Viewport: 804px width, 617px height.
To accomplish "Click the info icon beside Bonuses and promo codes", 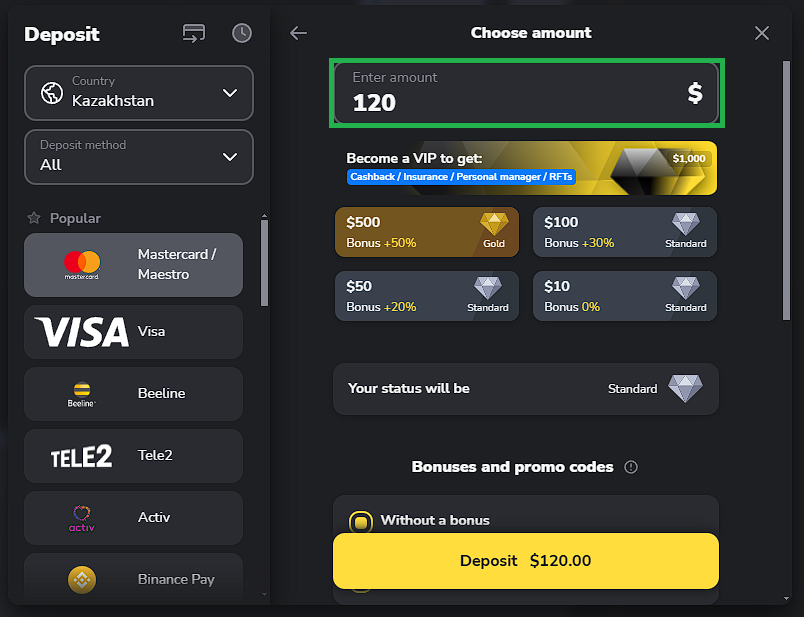I will point(631,467).
